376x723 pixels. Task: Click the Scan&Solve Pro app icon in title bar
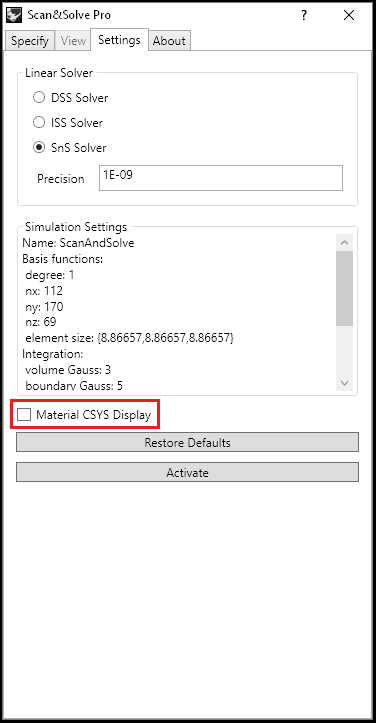point(15,15)
